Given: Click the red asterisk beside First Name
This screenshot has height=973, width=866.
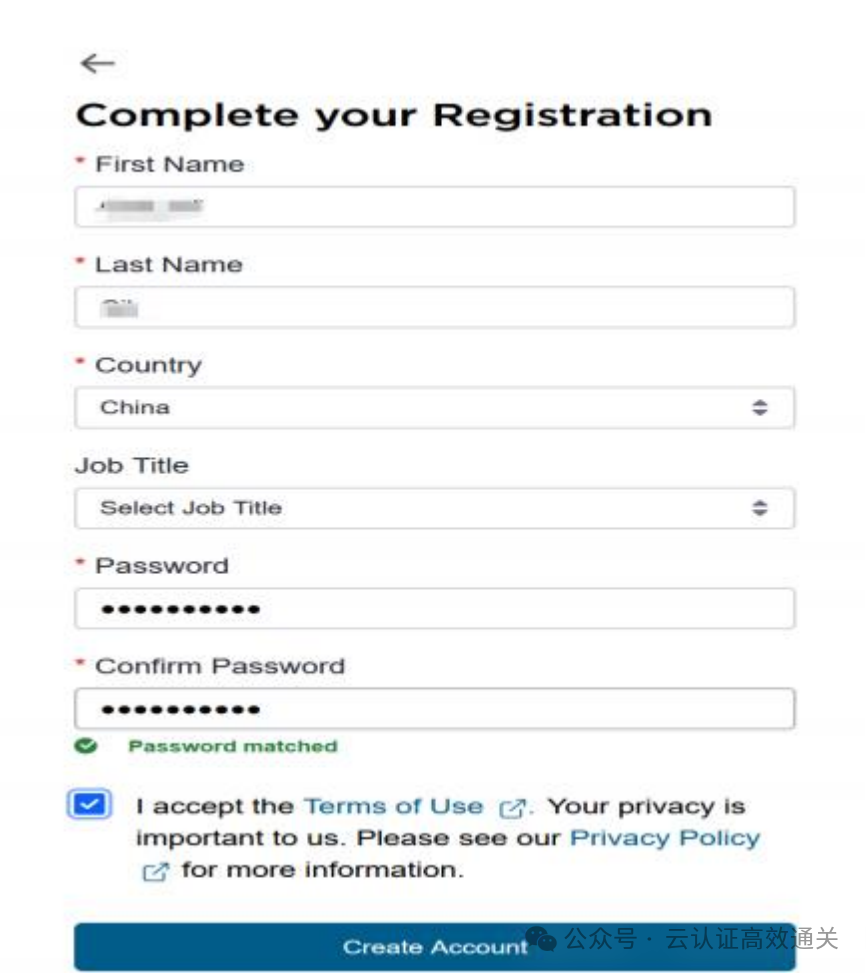Looking at the screenshot, I should 81,160.
